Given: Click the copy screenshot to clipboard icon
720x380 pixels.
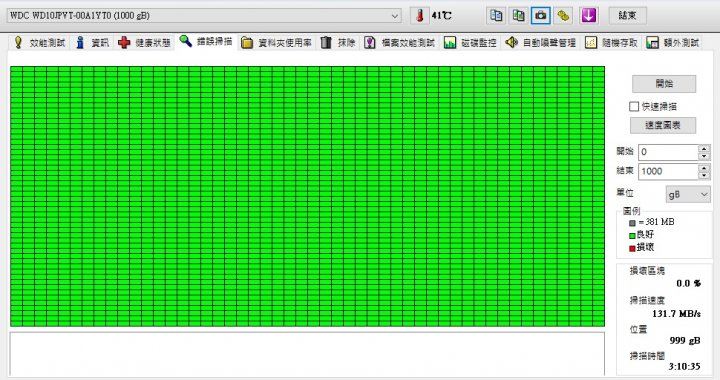Looking at the screenshot, I should click(x=518, y=15).
